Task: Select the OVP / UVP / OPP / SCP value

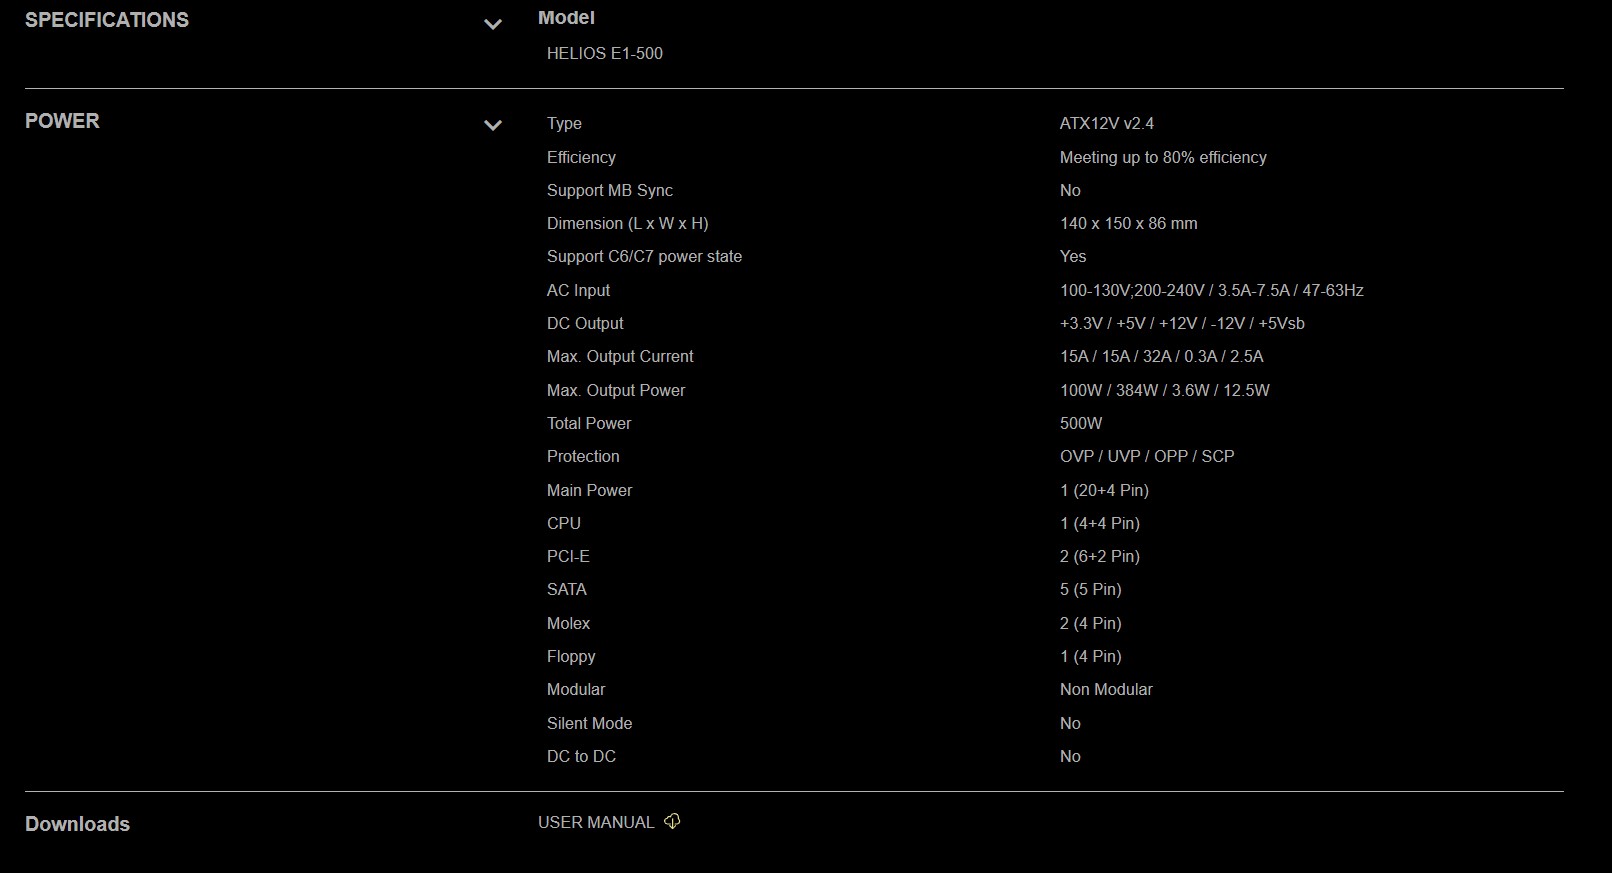Action: coord(1147,456)
